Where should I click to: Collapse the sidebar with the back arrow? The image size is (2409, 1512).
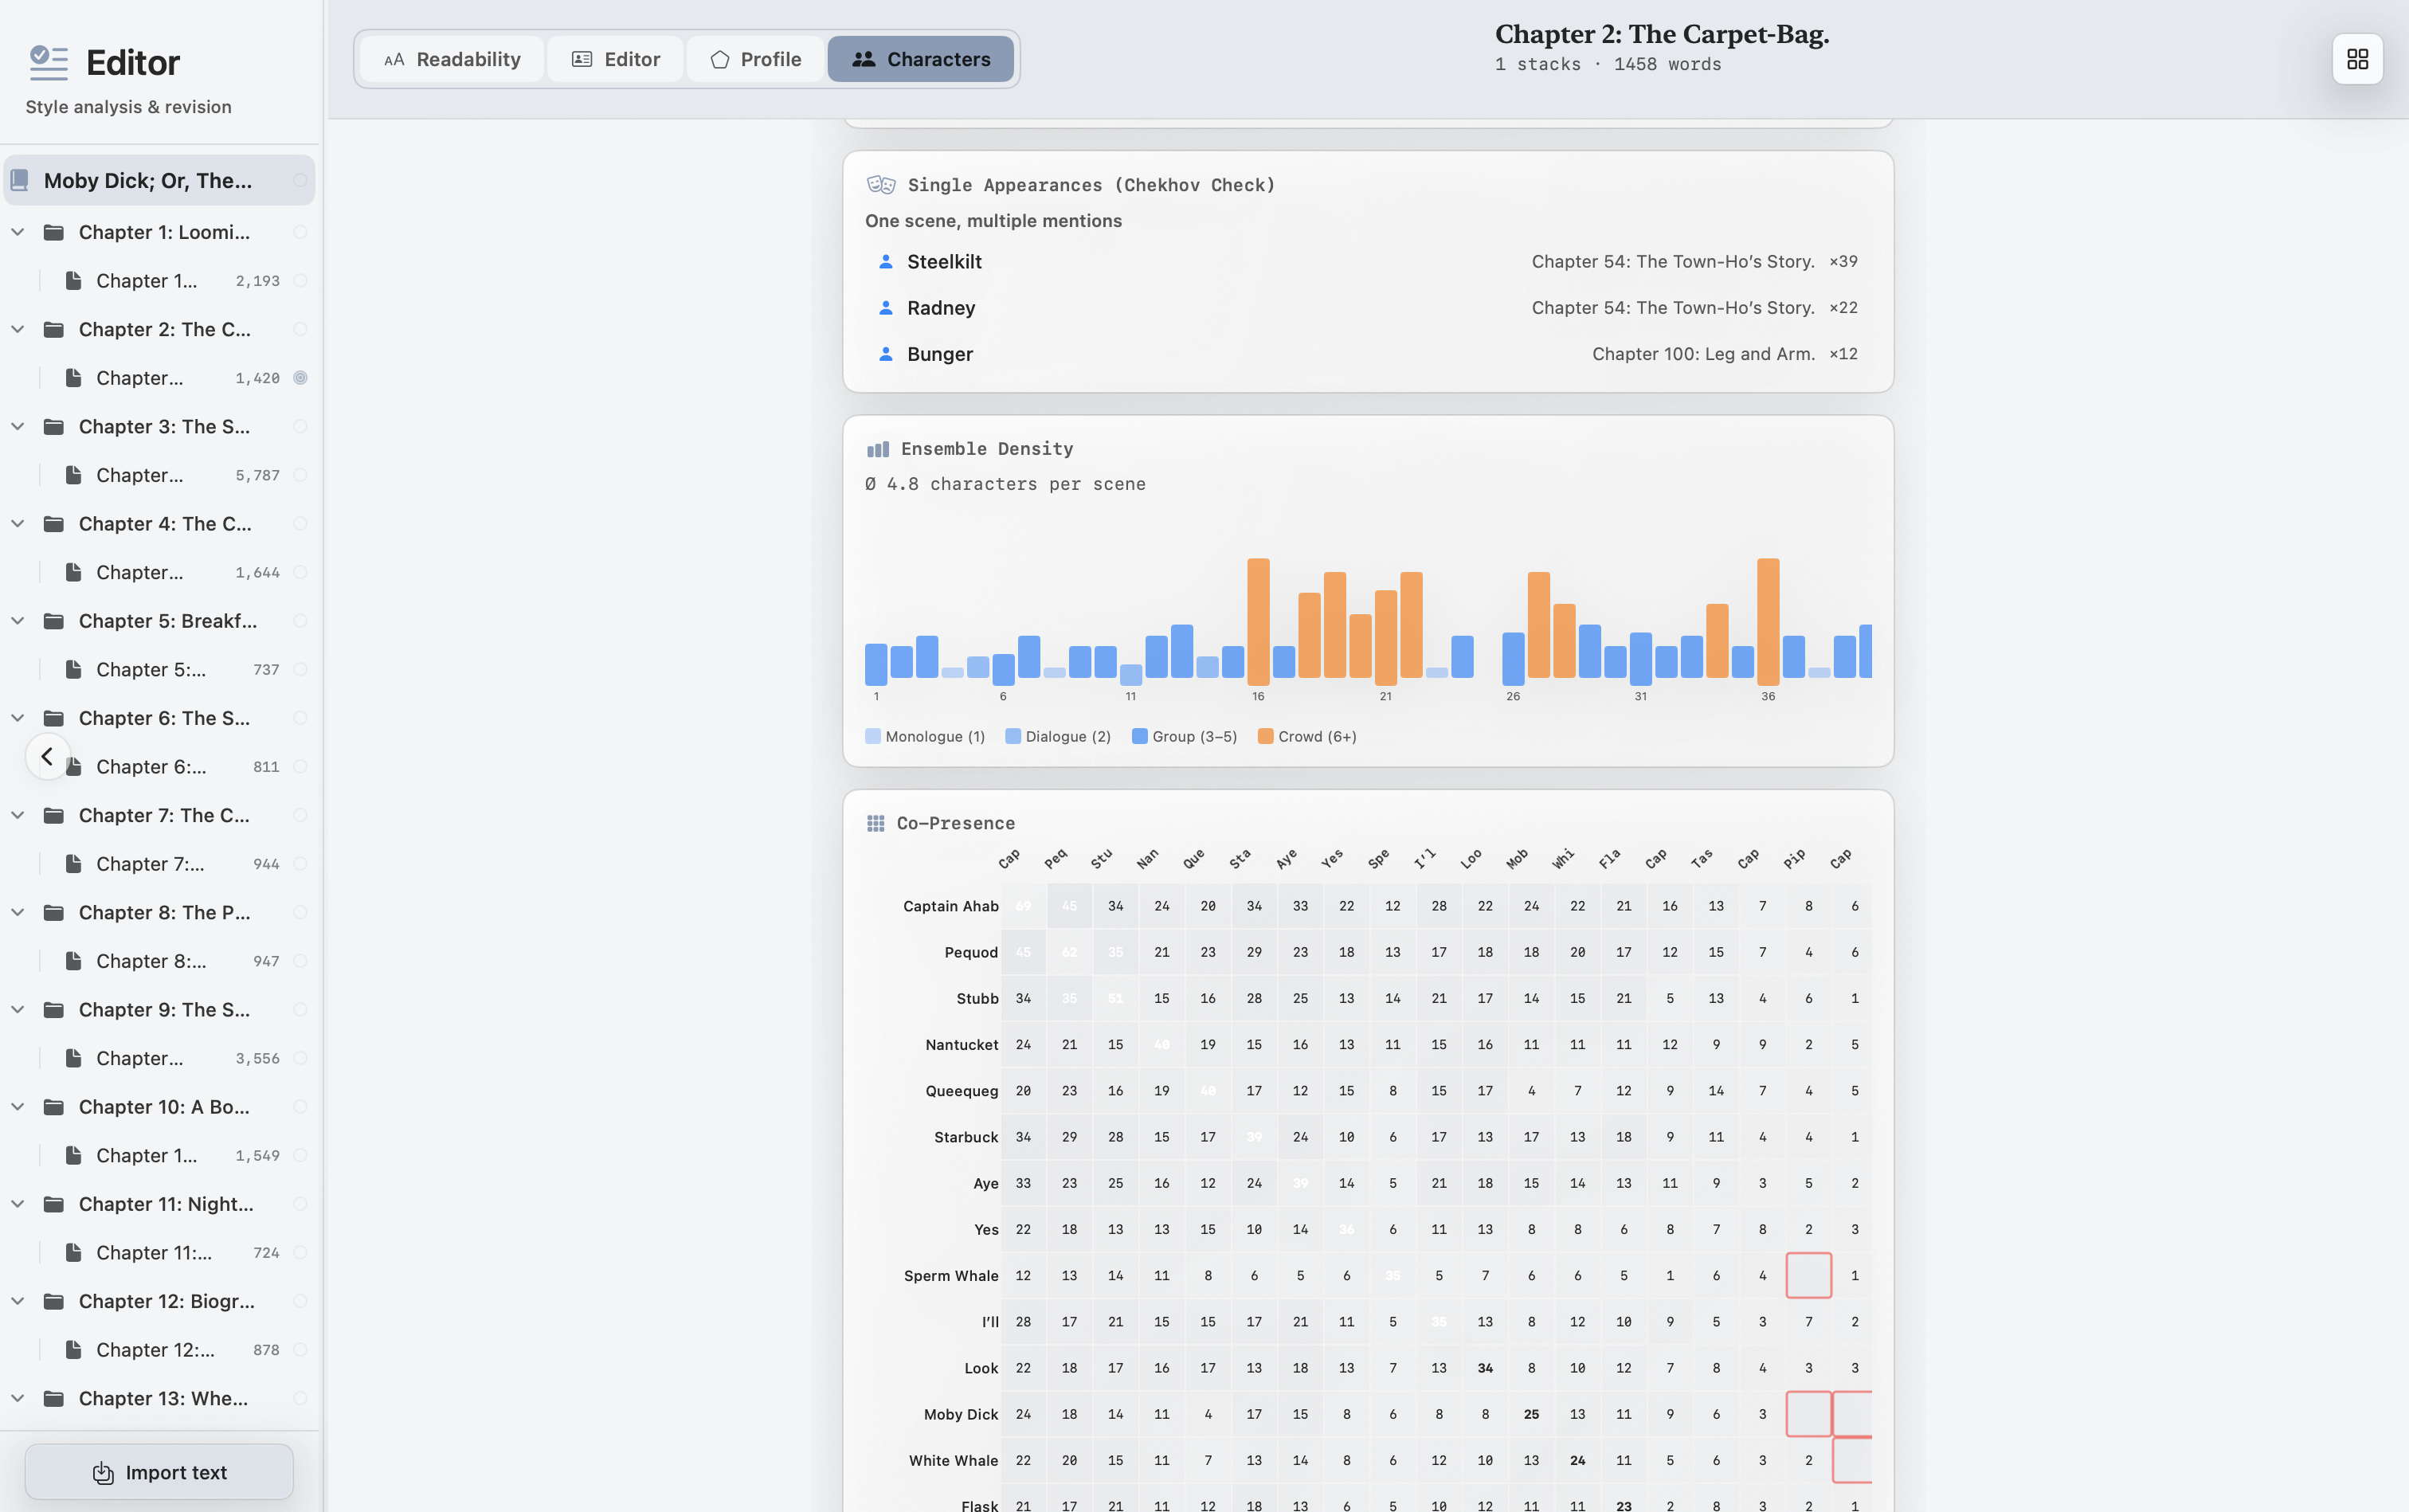click(47, 757)
